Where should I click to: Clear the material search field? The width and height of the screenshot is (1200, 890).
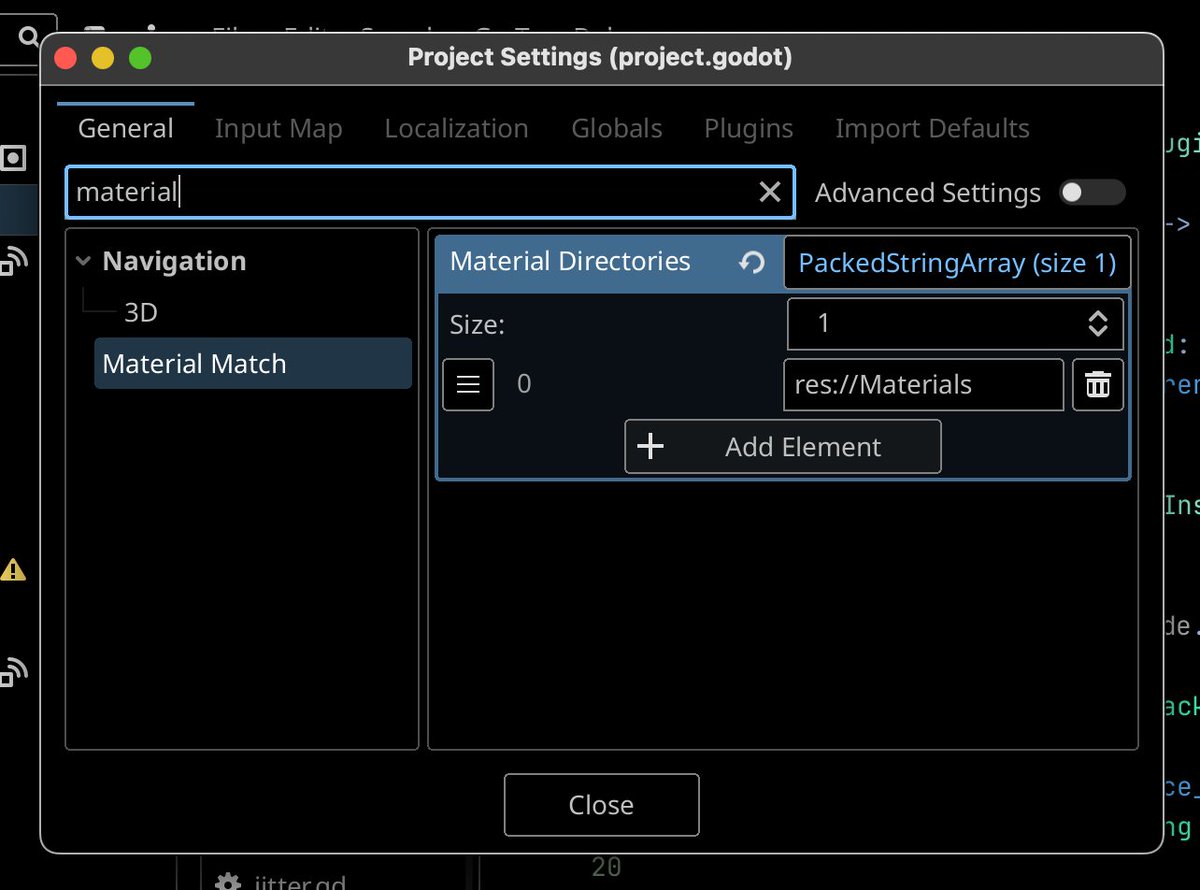(769, 192)
